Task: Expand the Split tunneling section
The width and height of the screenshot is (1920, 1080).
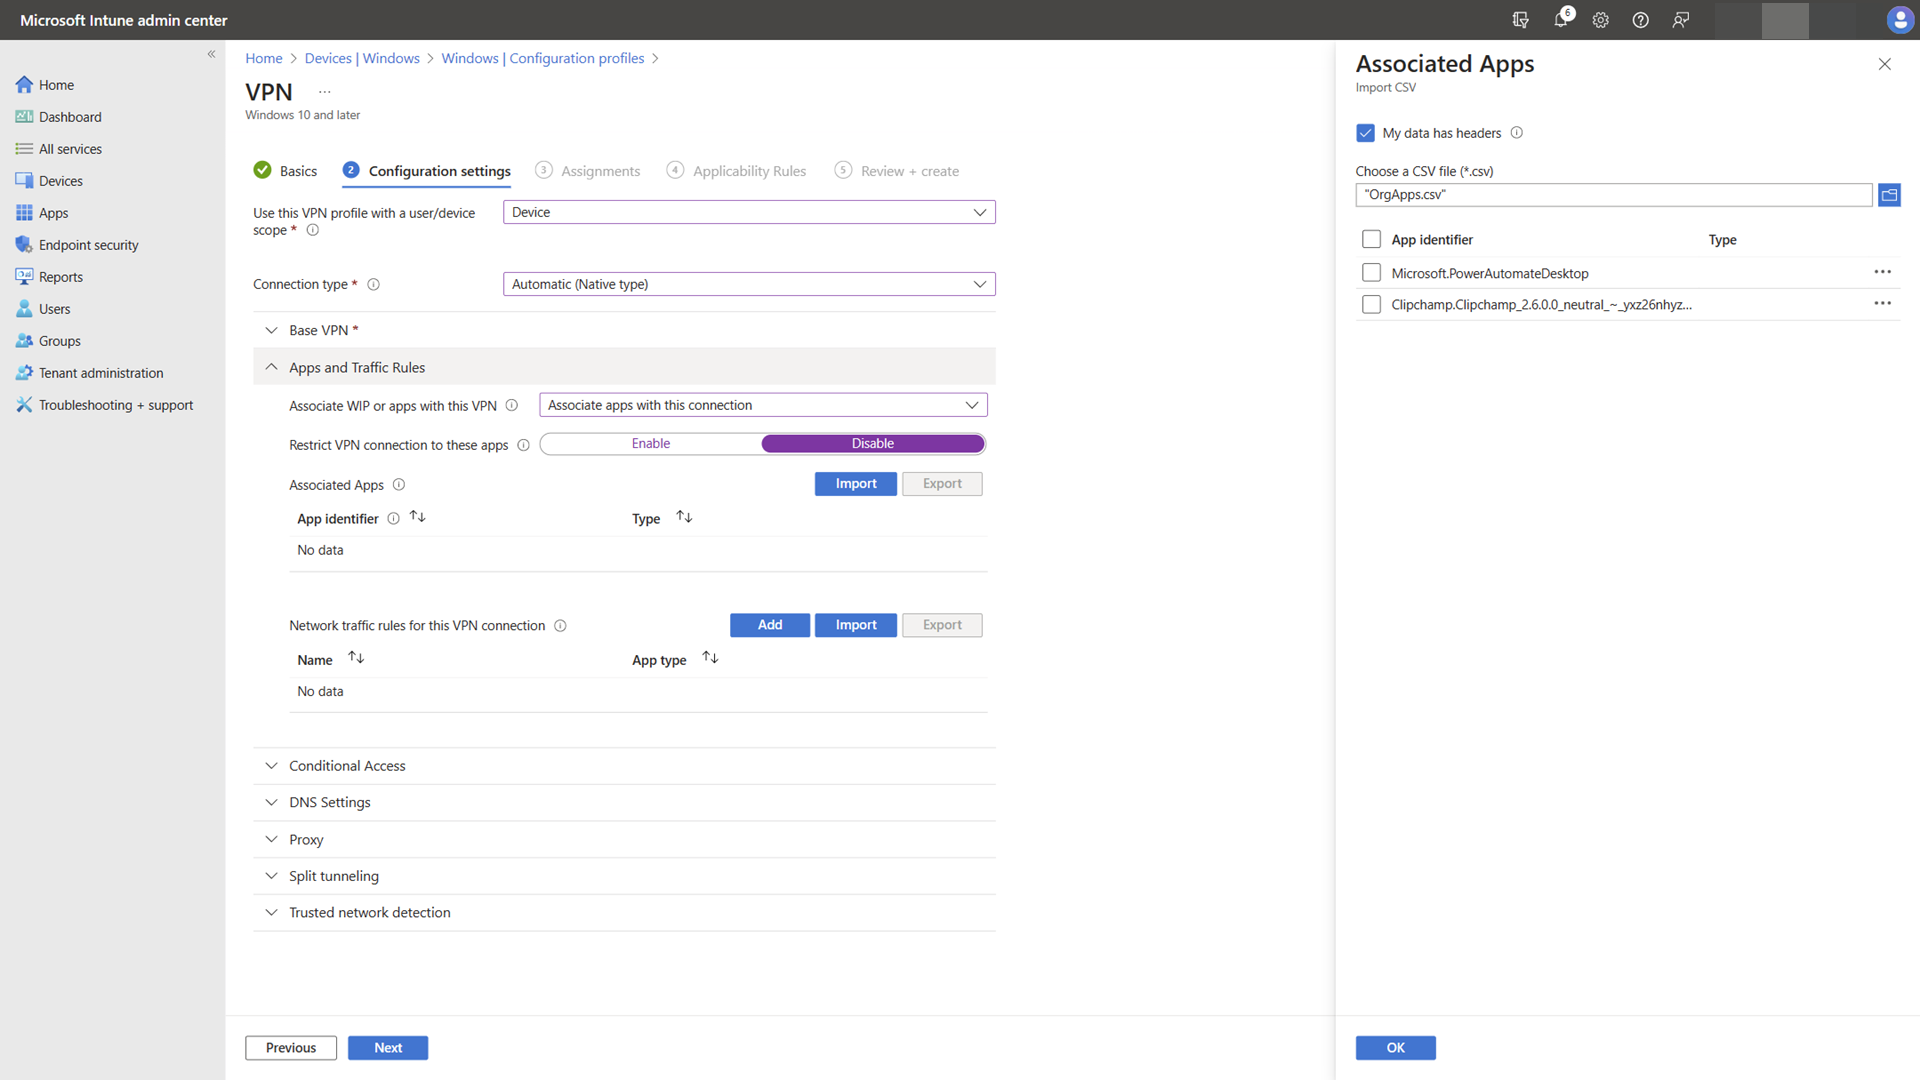Action: 333,876
